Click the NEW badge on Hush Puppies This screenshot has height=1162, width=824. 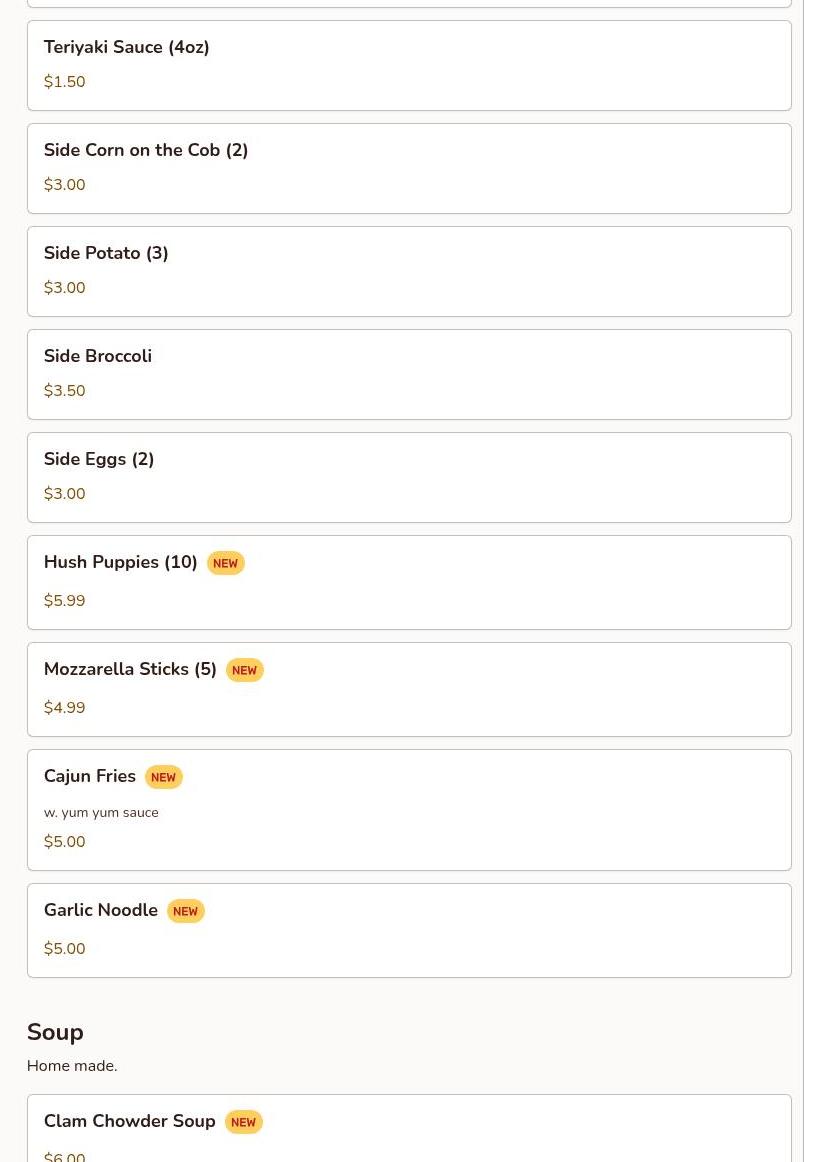coord(225,564)
